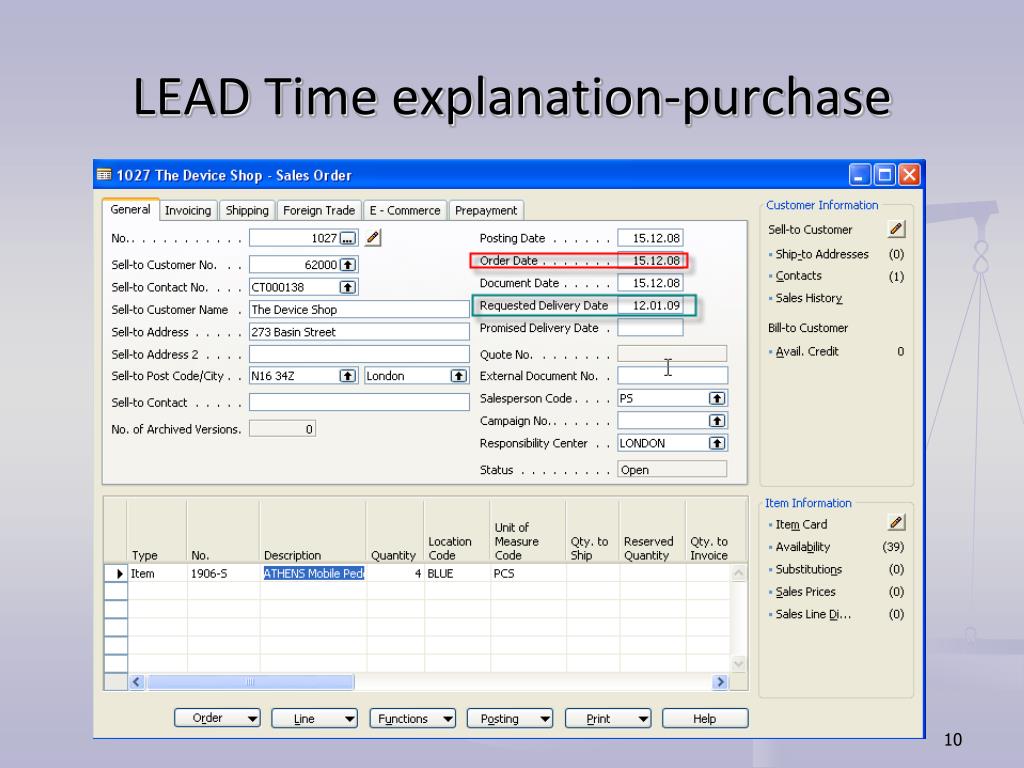
Task: Open the Availability link
Action: tap(803, 547)
